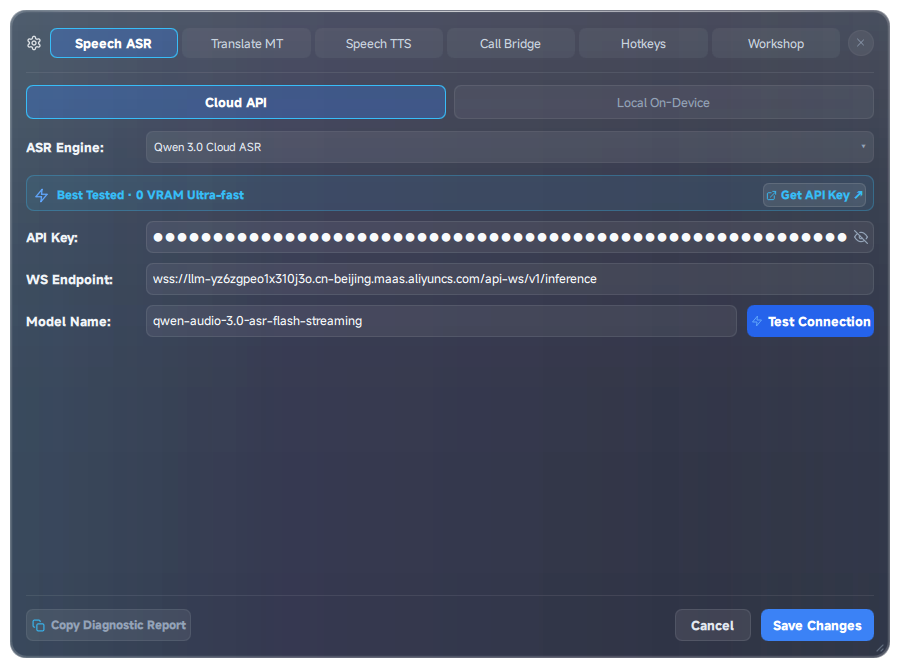Click the Best Tested · 0 VRAM Ultra-fast text

150,195
